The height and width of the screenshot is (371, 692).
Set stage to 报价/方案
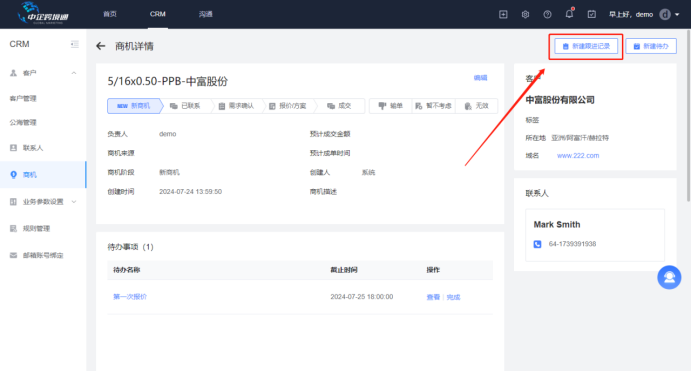[288, 106]
